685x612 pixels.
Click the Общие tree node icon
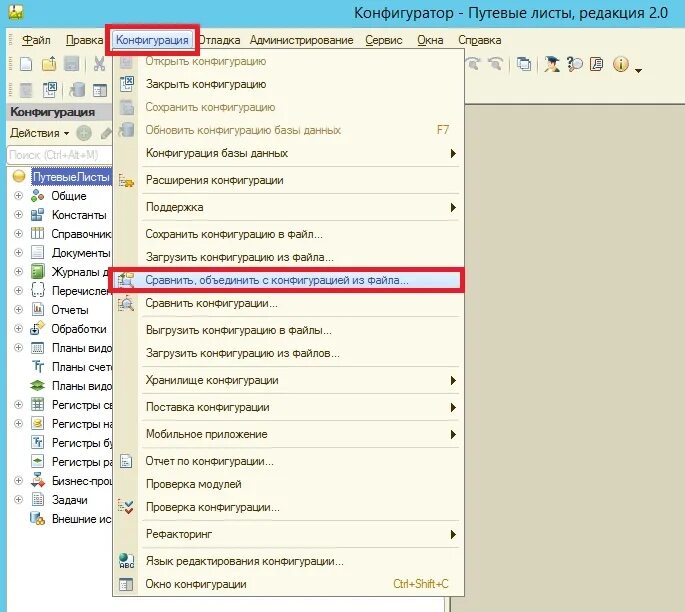pos(38,196)
